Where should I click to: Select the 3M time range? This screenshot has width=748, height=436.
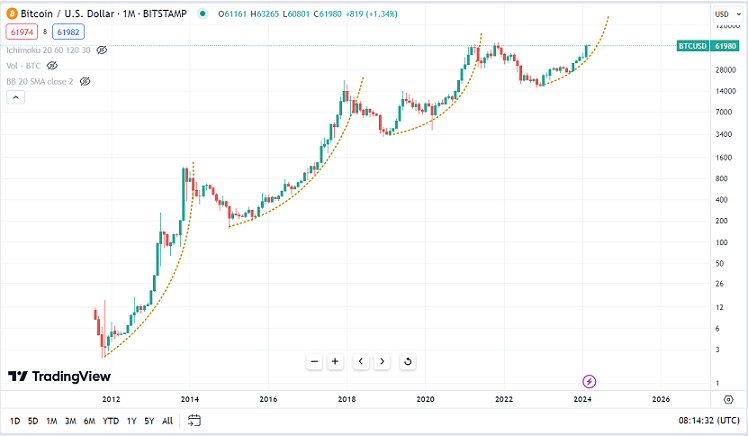(x=71, y=421)
